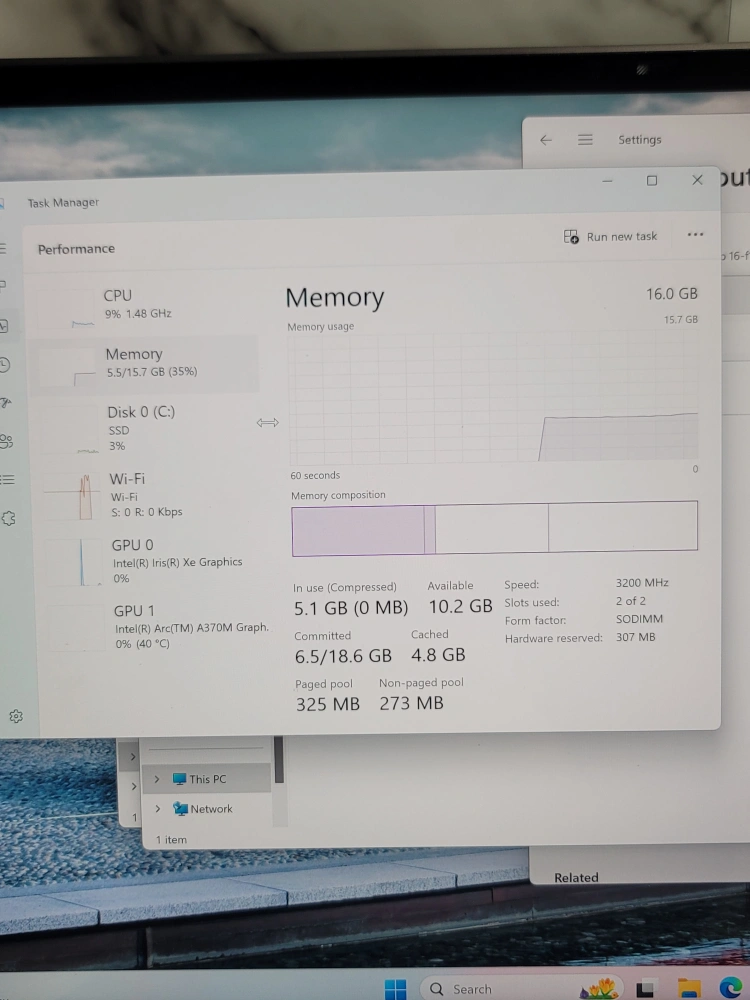750x1000 pixels.
Task: Click the memory composition bar
Action: [494, 529]
